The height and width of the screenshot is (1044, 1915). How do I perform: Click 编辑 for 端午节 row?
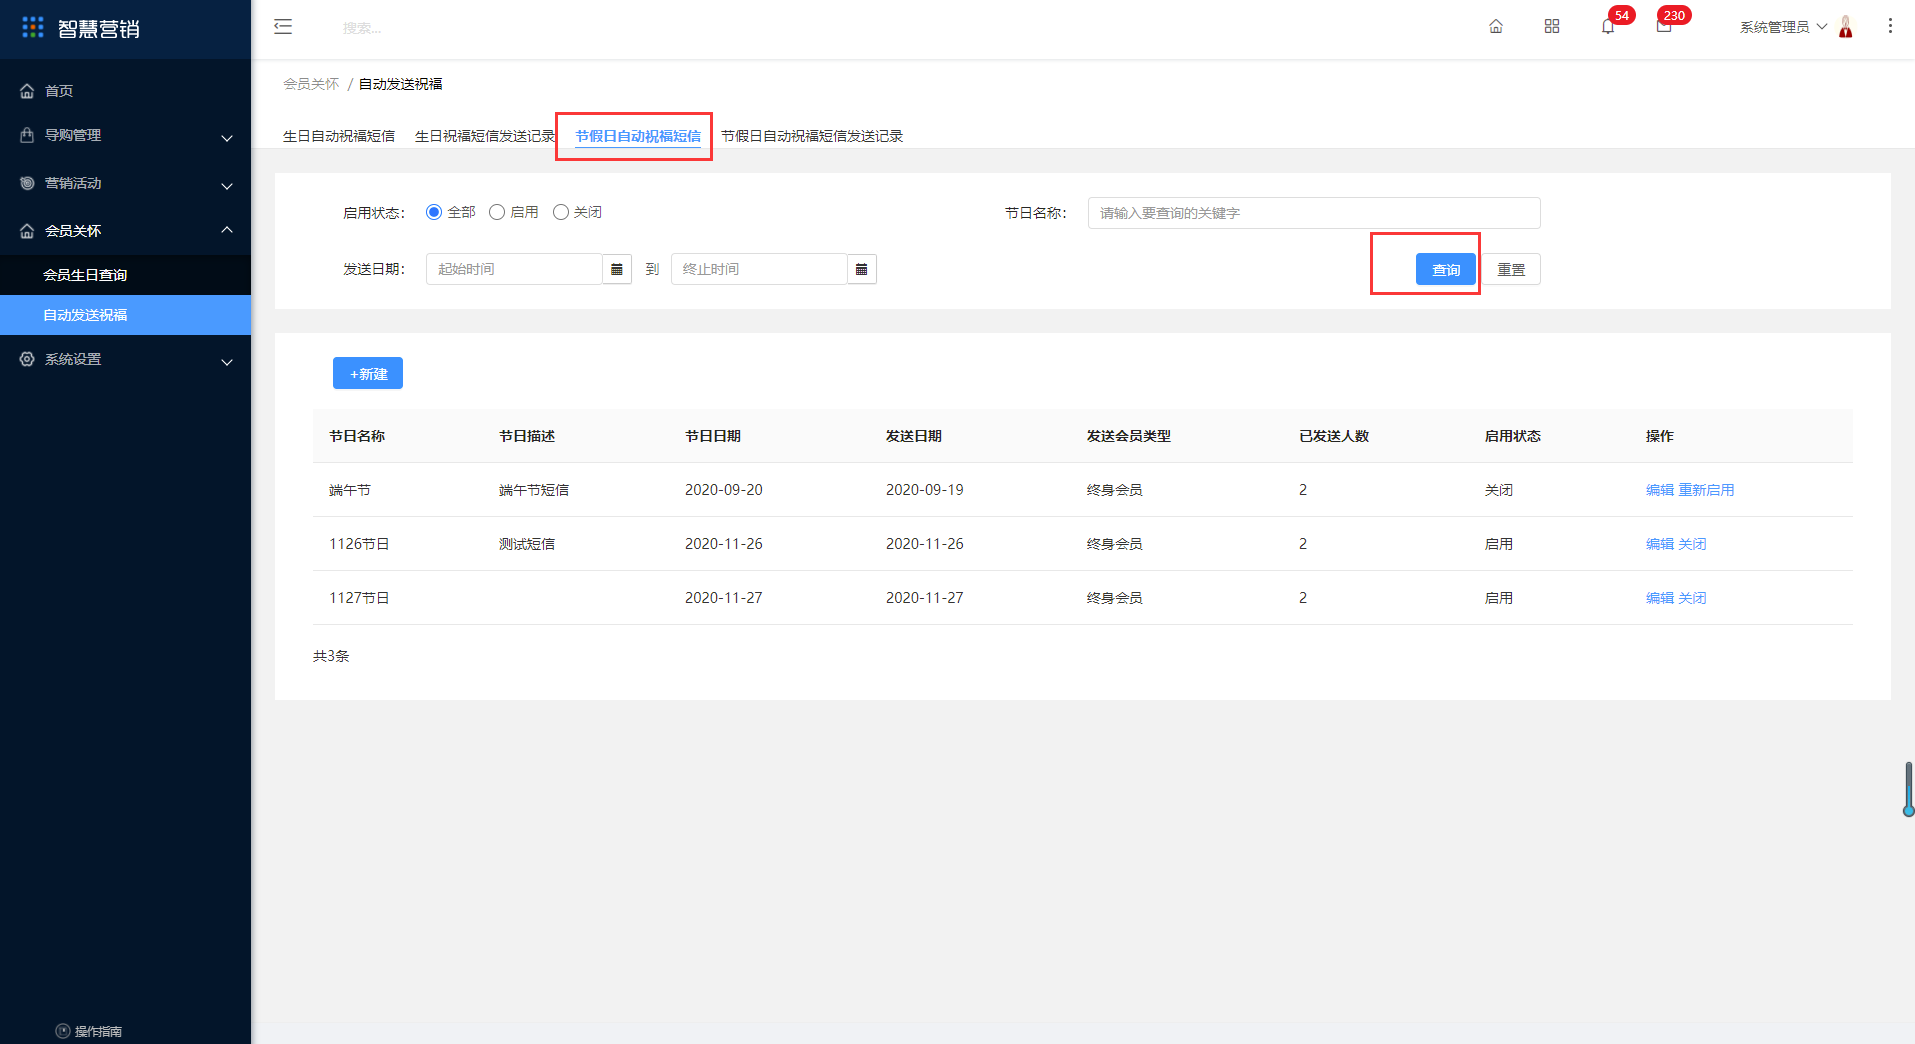click(x=1660, y=490)
